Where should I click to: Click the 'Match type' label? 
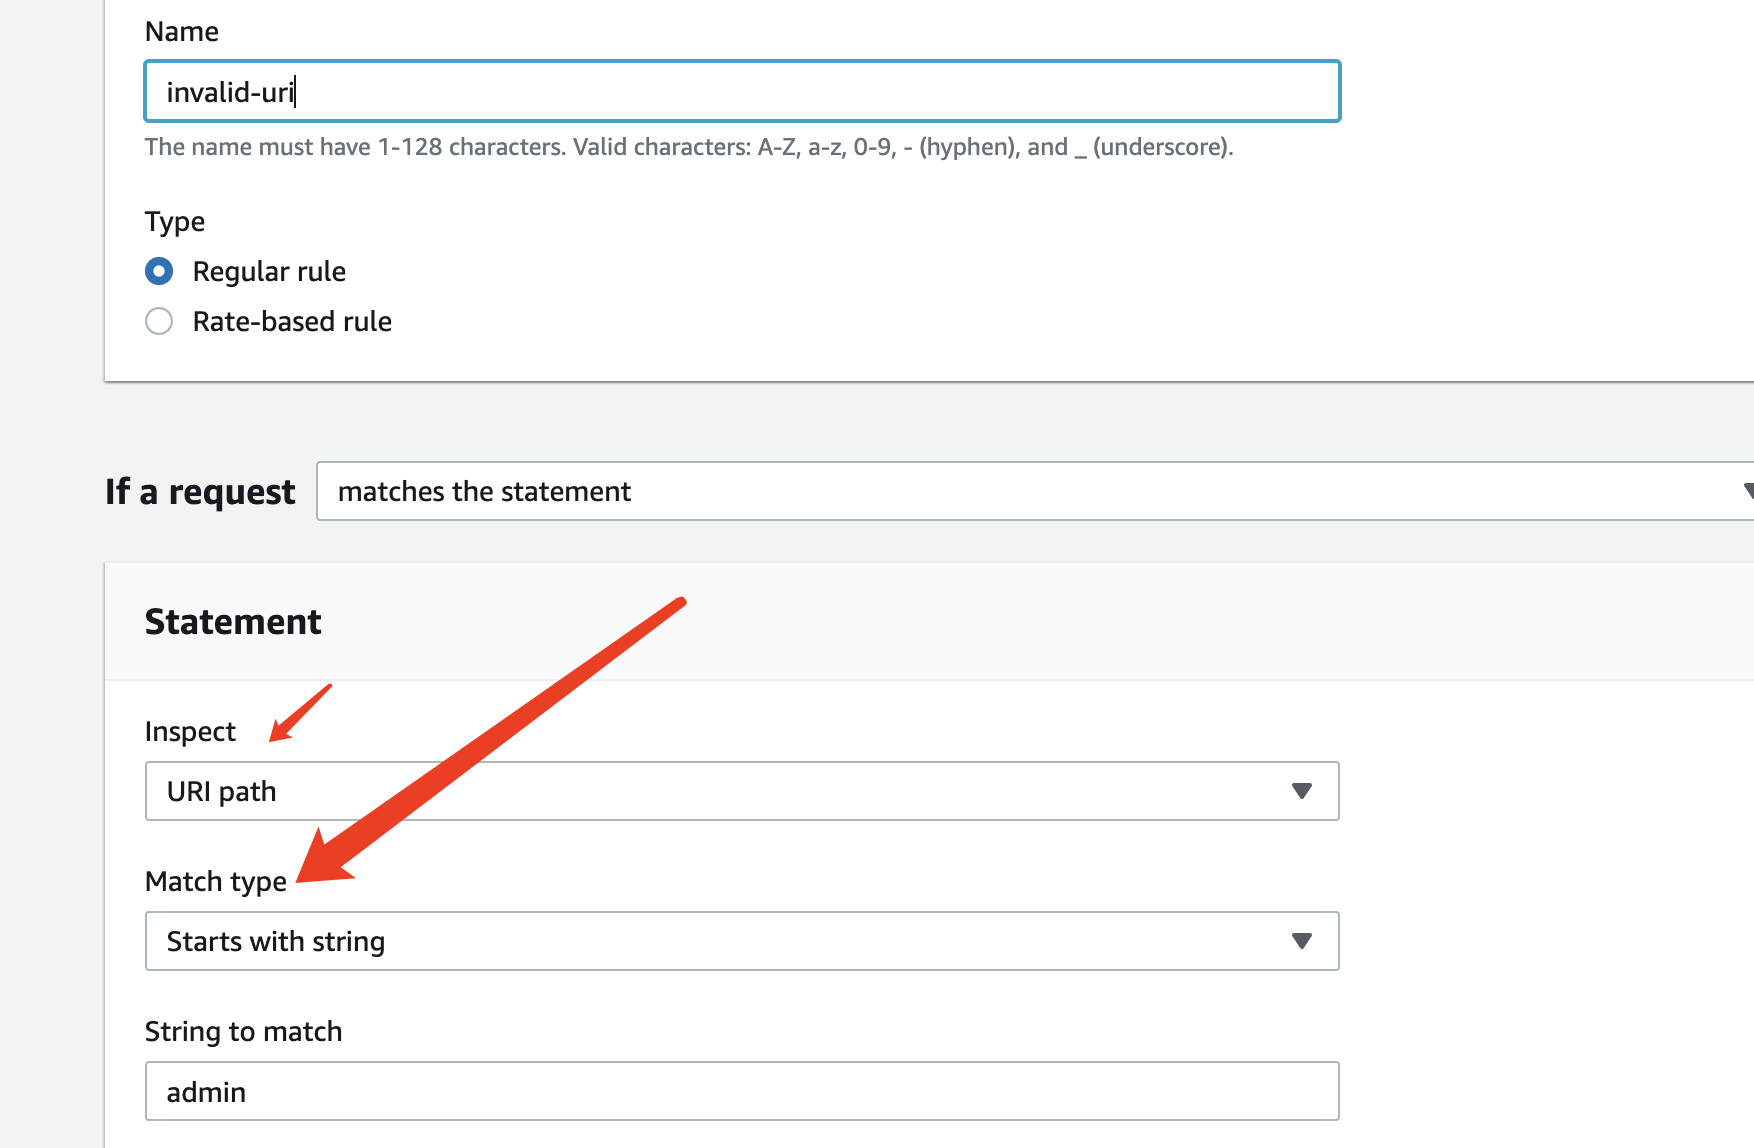[x=215, y=881]
